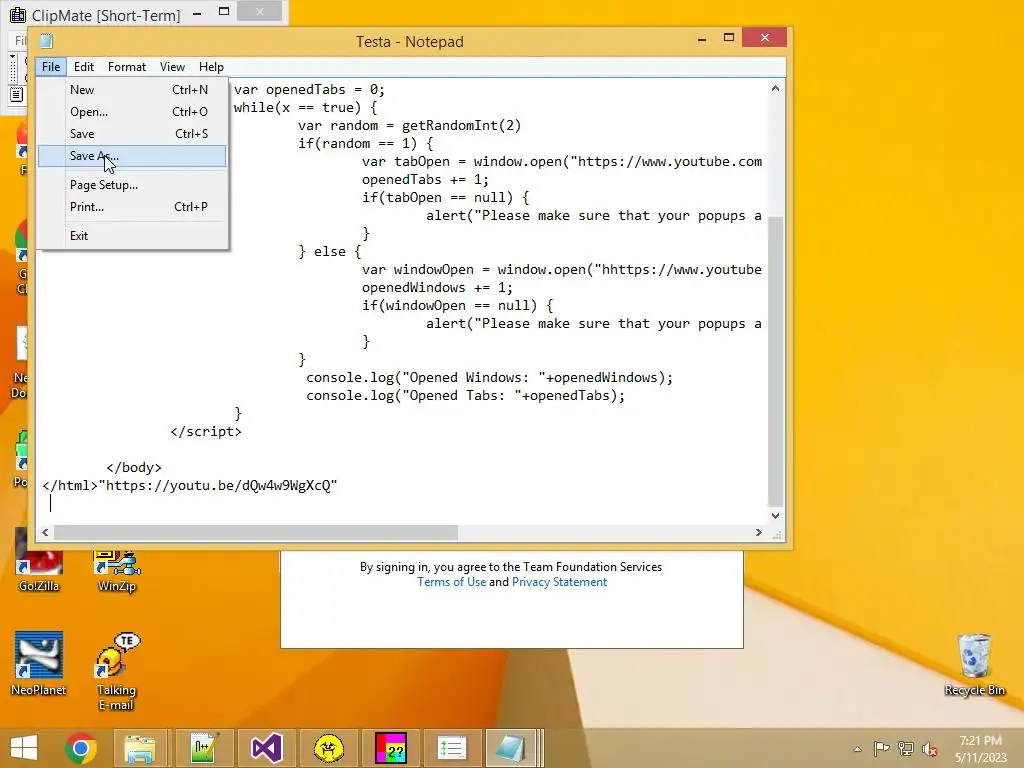Click the line 'var openedTabs = 0;'
The height and width of the screenshot is (768, 1024).
coord(310,89)
